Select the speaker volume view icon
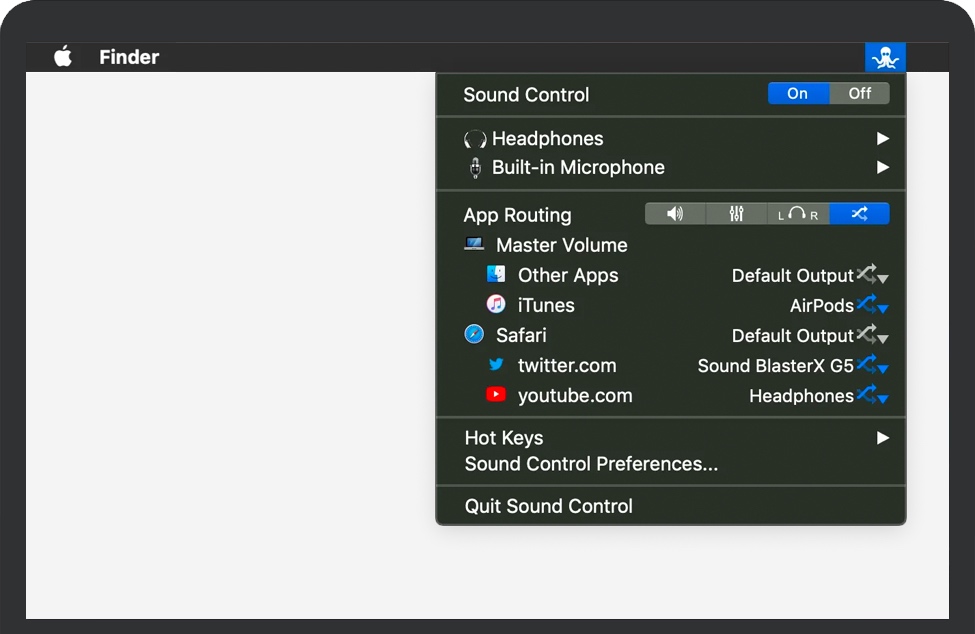Image resolution: width=975 pixels, height=634 pixels. [x=675, y=213]
